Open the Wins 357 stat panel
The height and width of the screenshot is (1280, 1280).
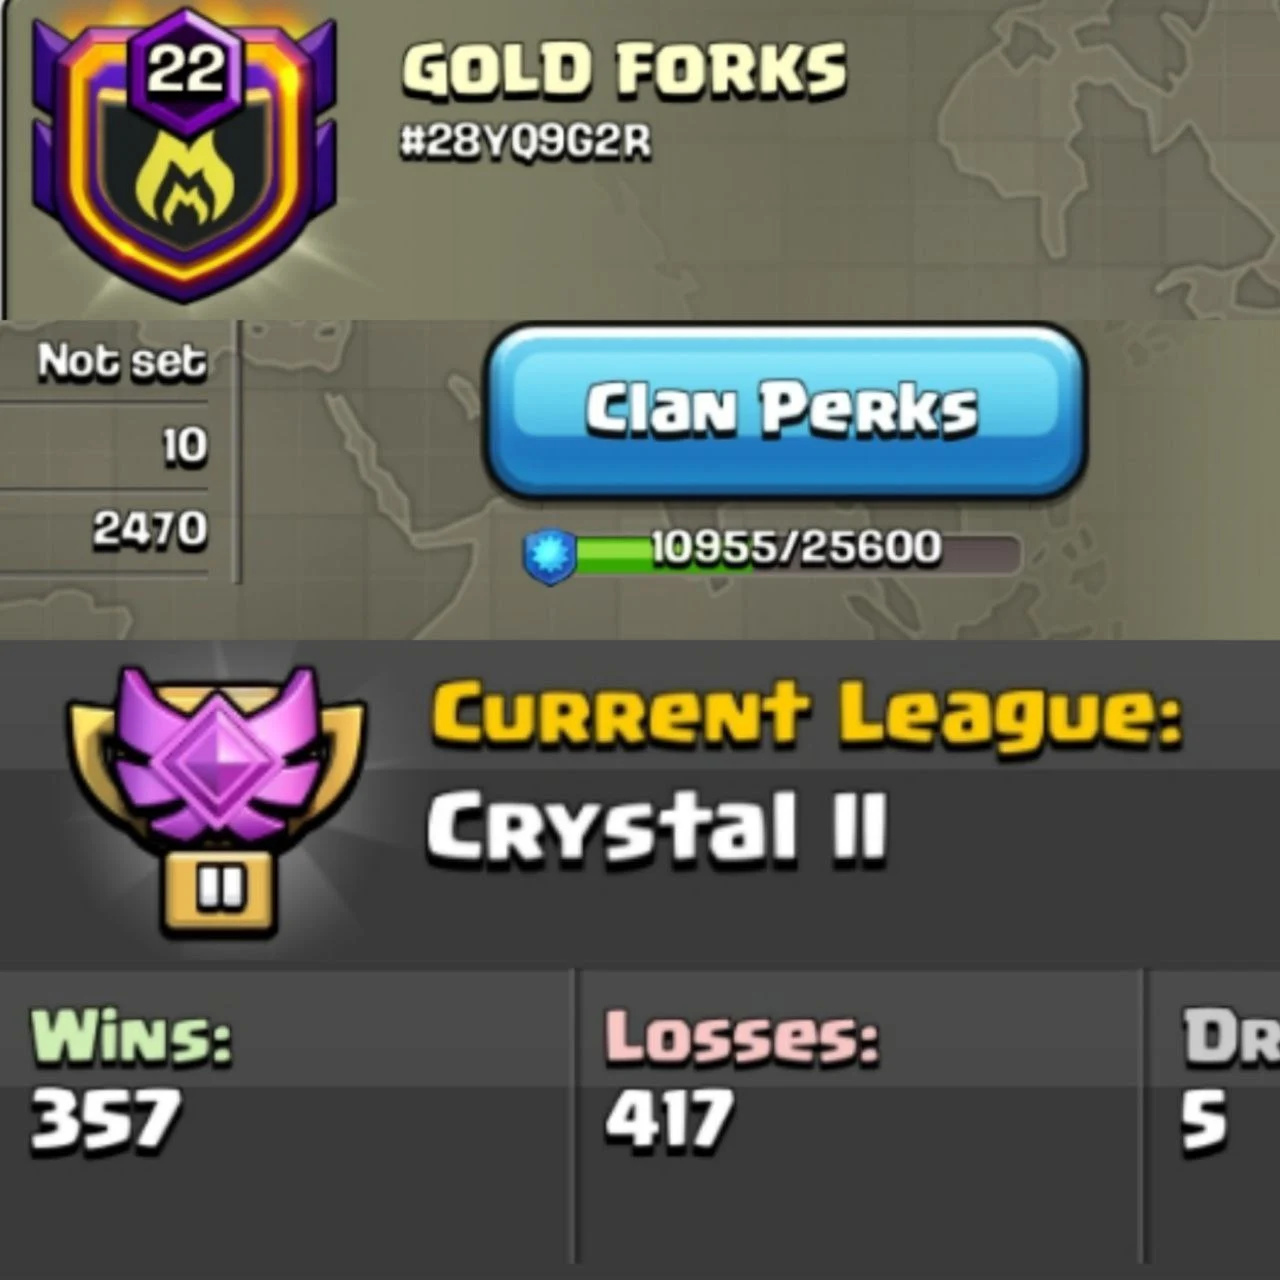(x=287, y=1115)
